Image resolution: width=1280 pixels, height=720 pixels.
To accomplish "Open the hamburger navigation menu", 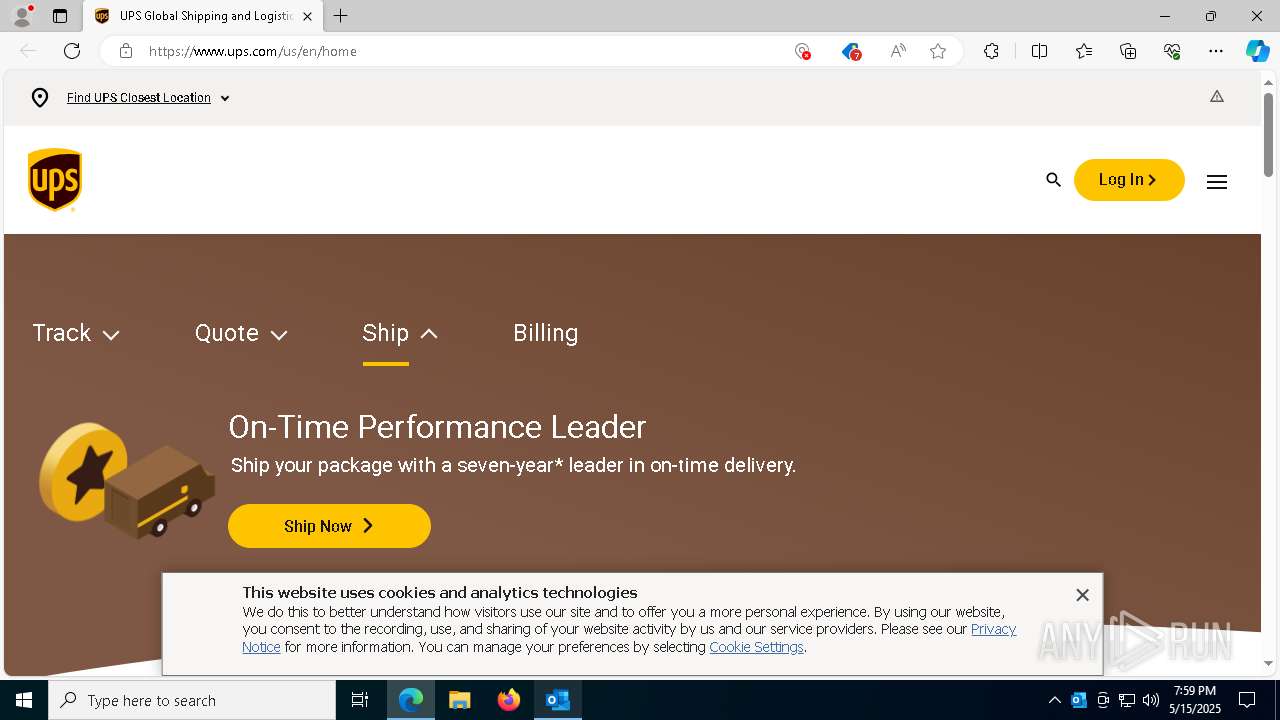I will tap(1216, 182).
